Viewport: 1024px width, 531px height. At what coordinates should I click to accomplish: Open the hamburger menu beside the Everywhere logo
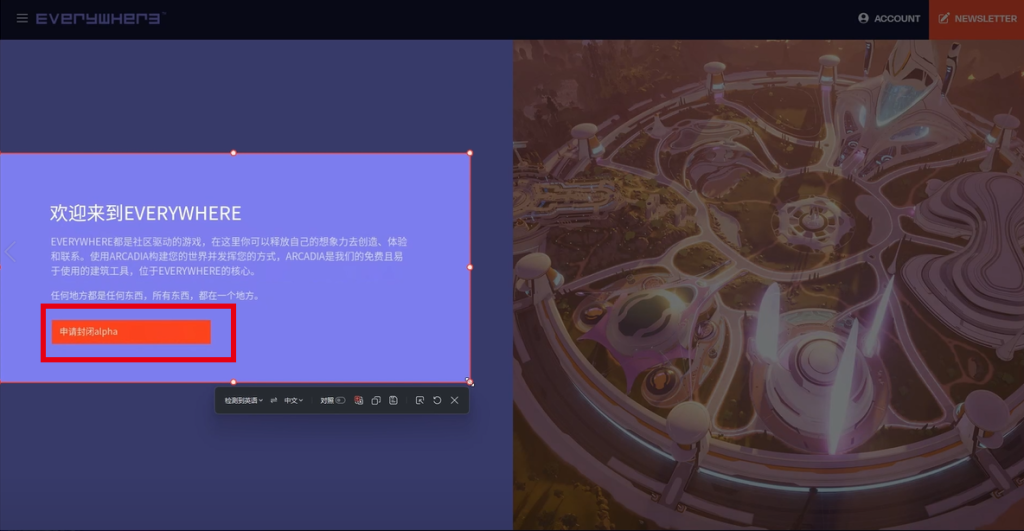pyautogui.click(x=22, y=18)
